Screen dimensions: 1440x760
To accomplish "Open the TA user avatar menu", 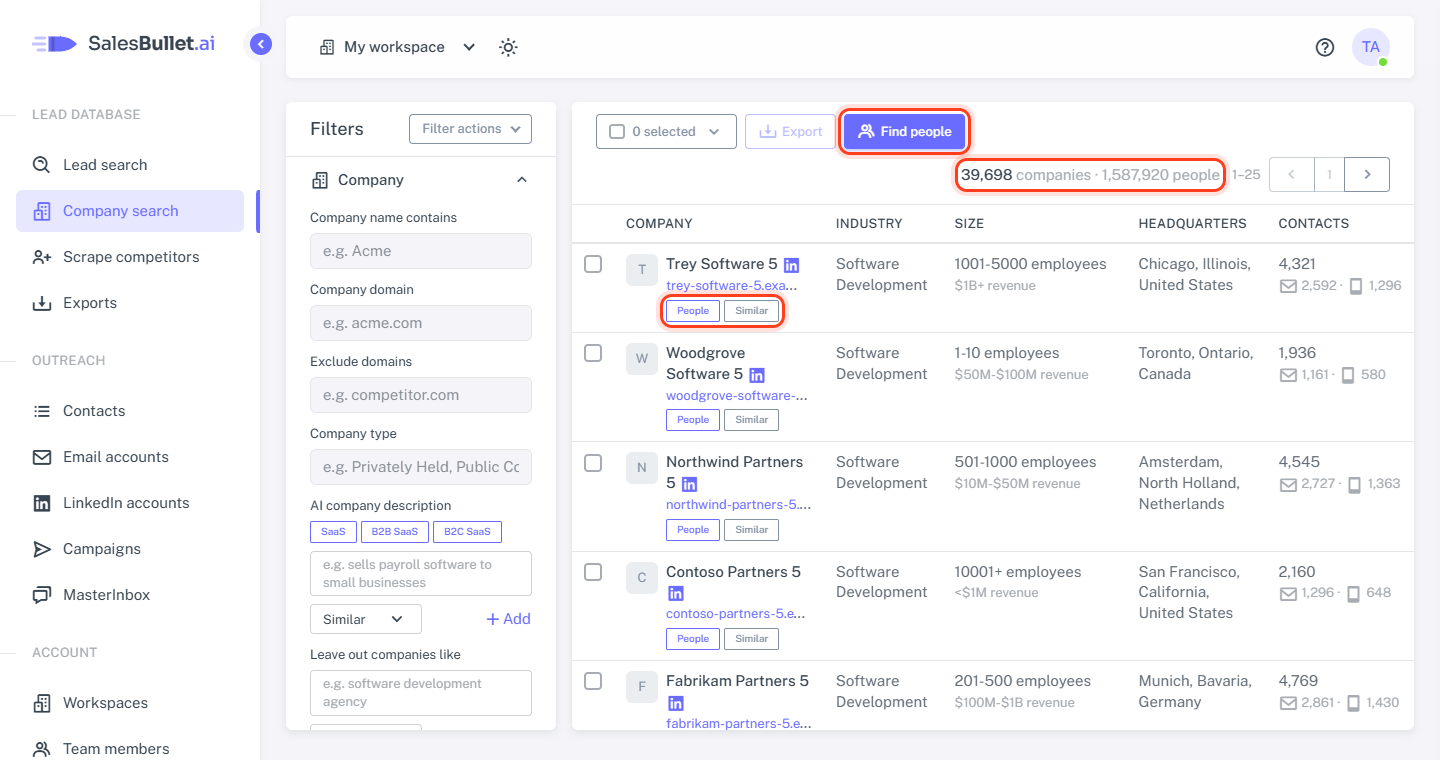I will click(x=1371, y=47).
